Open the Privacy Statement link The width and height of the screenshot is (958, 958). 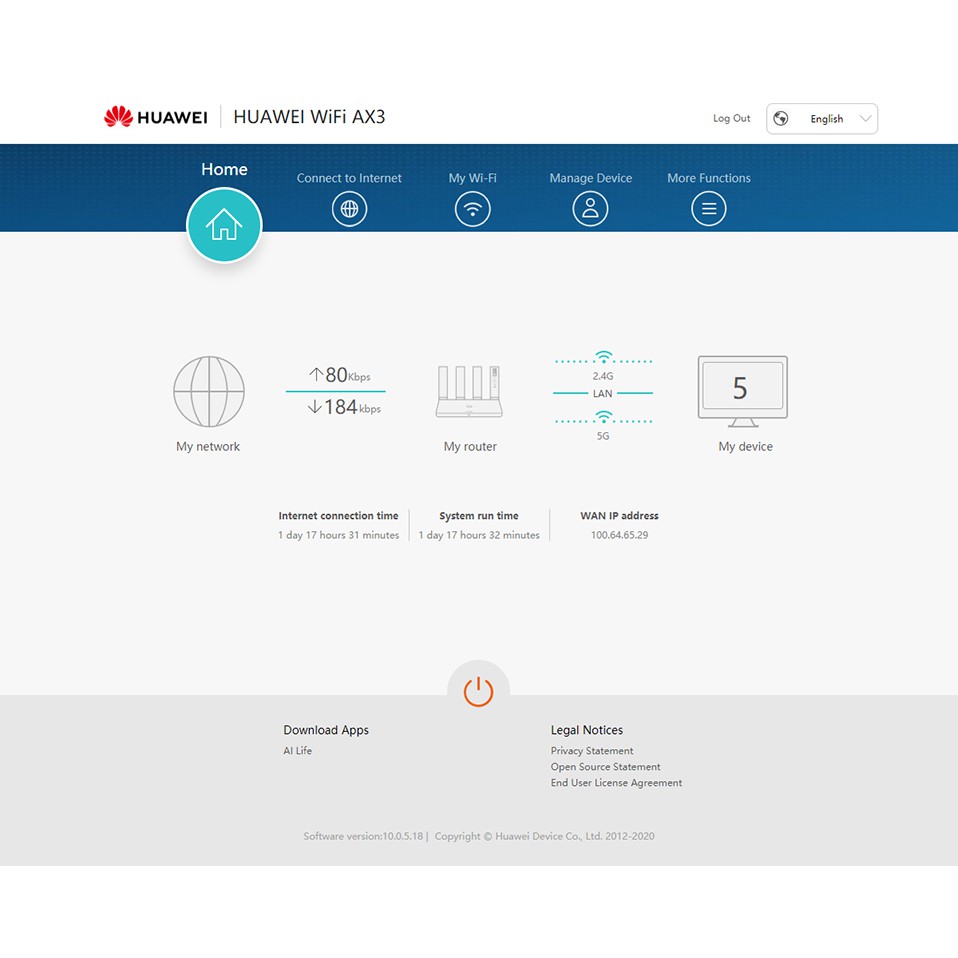pos(591,751)
